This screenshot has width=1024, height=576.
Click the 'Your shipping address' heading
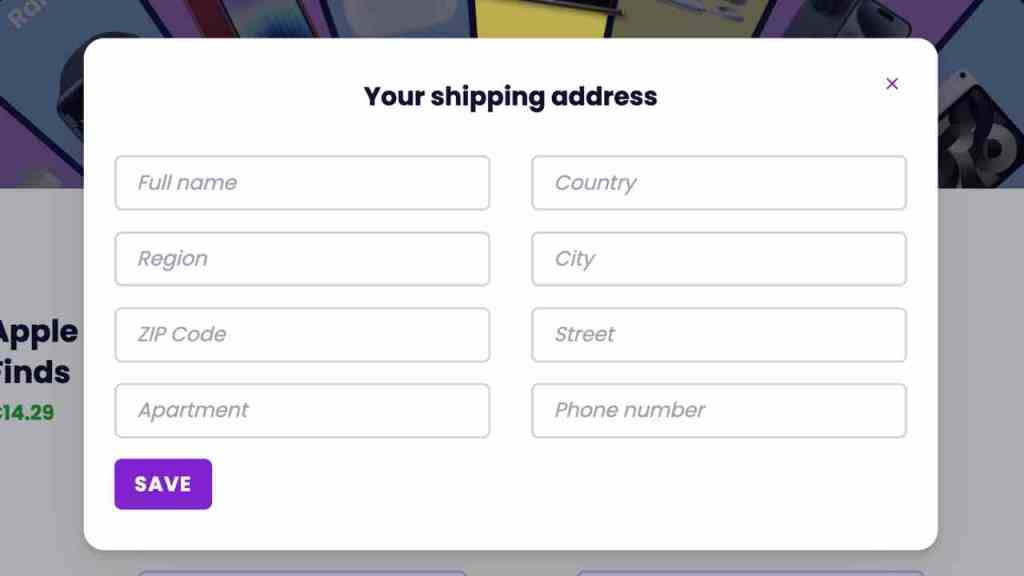coord(510,97)
